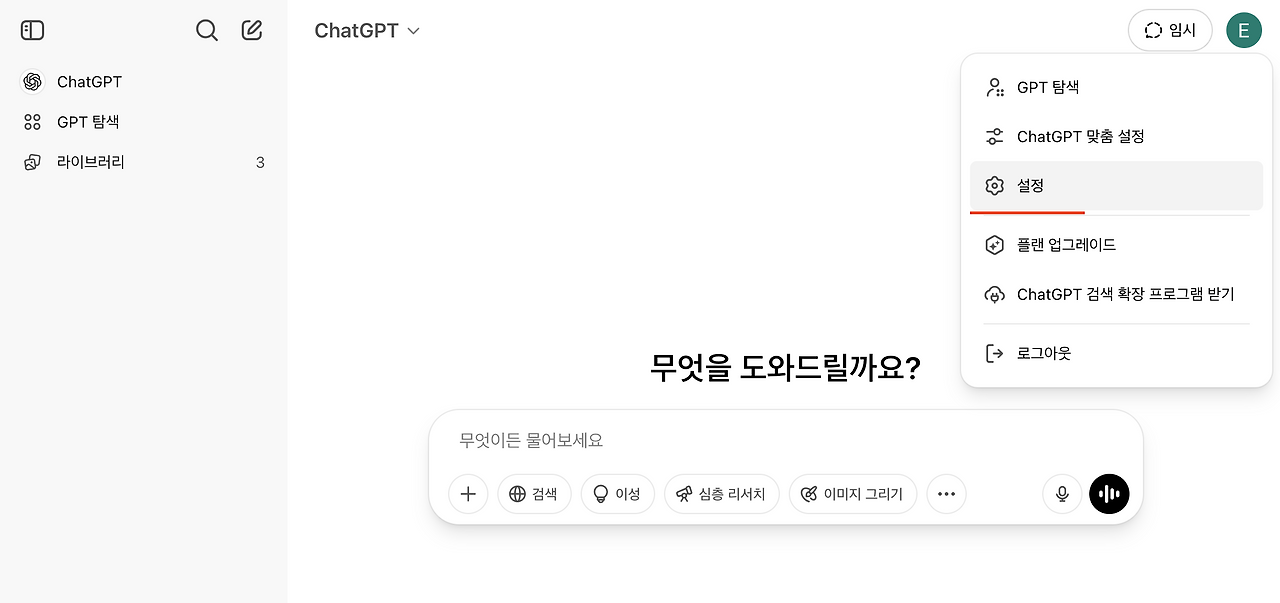Open the E profile avatar menu
The image size is (1280, 603).
point(1243,30)
